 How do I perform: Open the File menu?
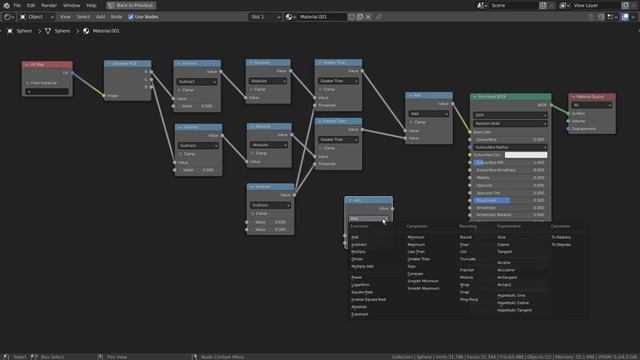17,5
